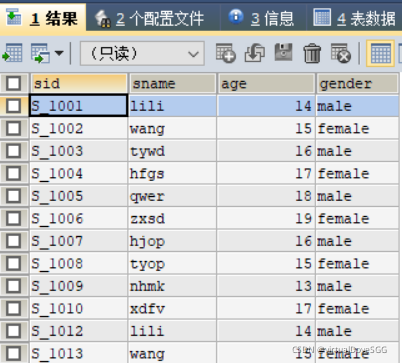Sort by the age column header
402x363 pixels.
click(x=266, y=83)
